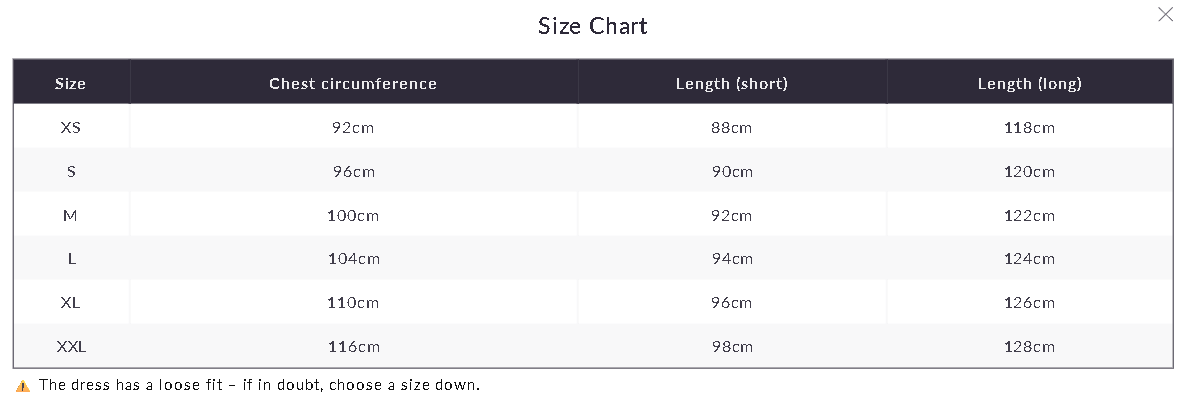The height and width of the screenshot is (404, 1184).
Task: Select the XL size row label
Action: click(x=70, y=303)
